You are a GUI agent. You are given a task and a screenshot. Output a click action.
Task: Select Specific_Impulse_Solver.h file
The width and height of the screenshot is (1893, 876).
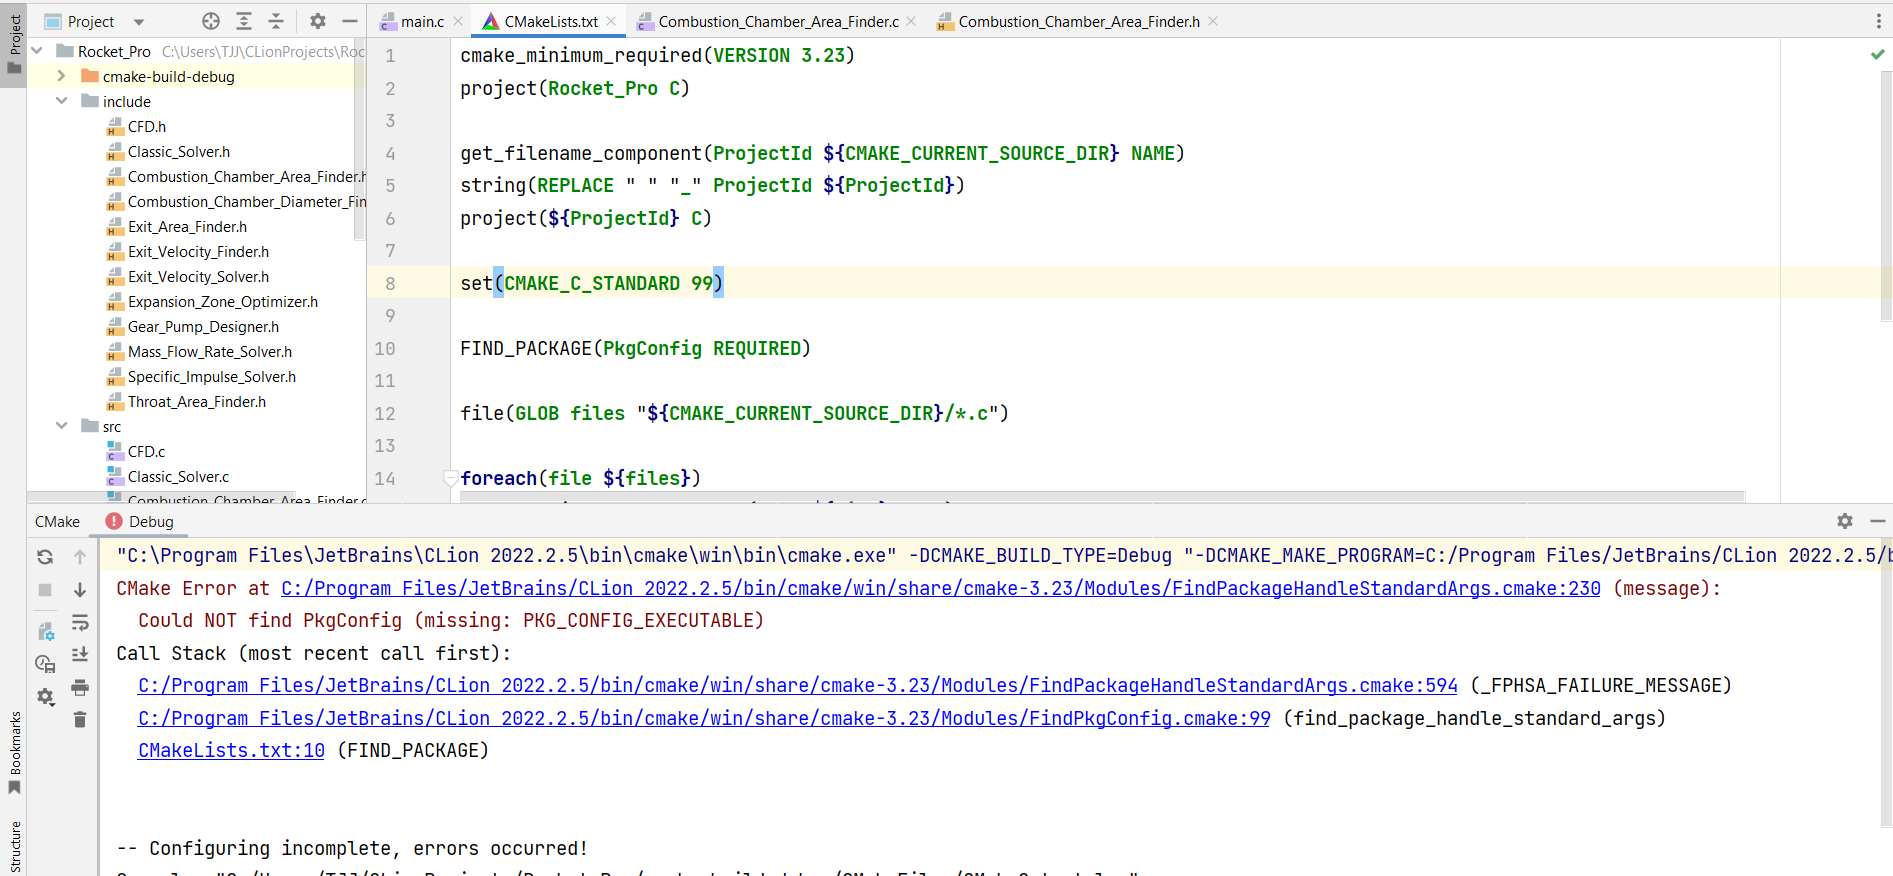[212, 376]
